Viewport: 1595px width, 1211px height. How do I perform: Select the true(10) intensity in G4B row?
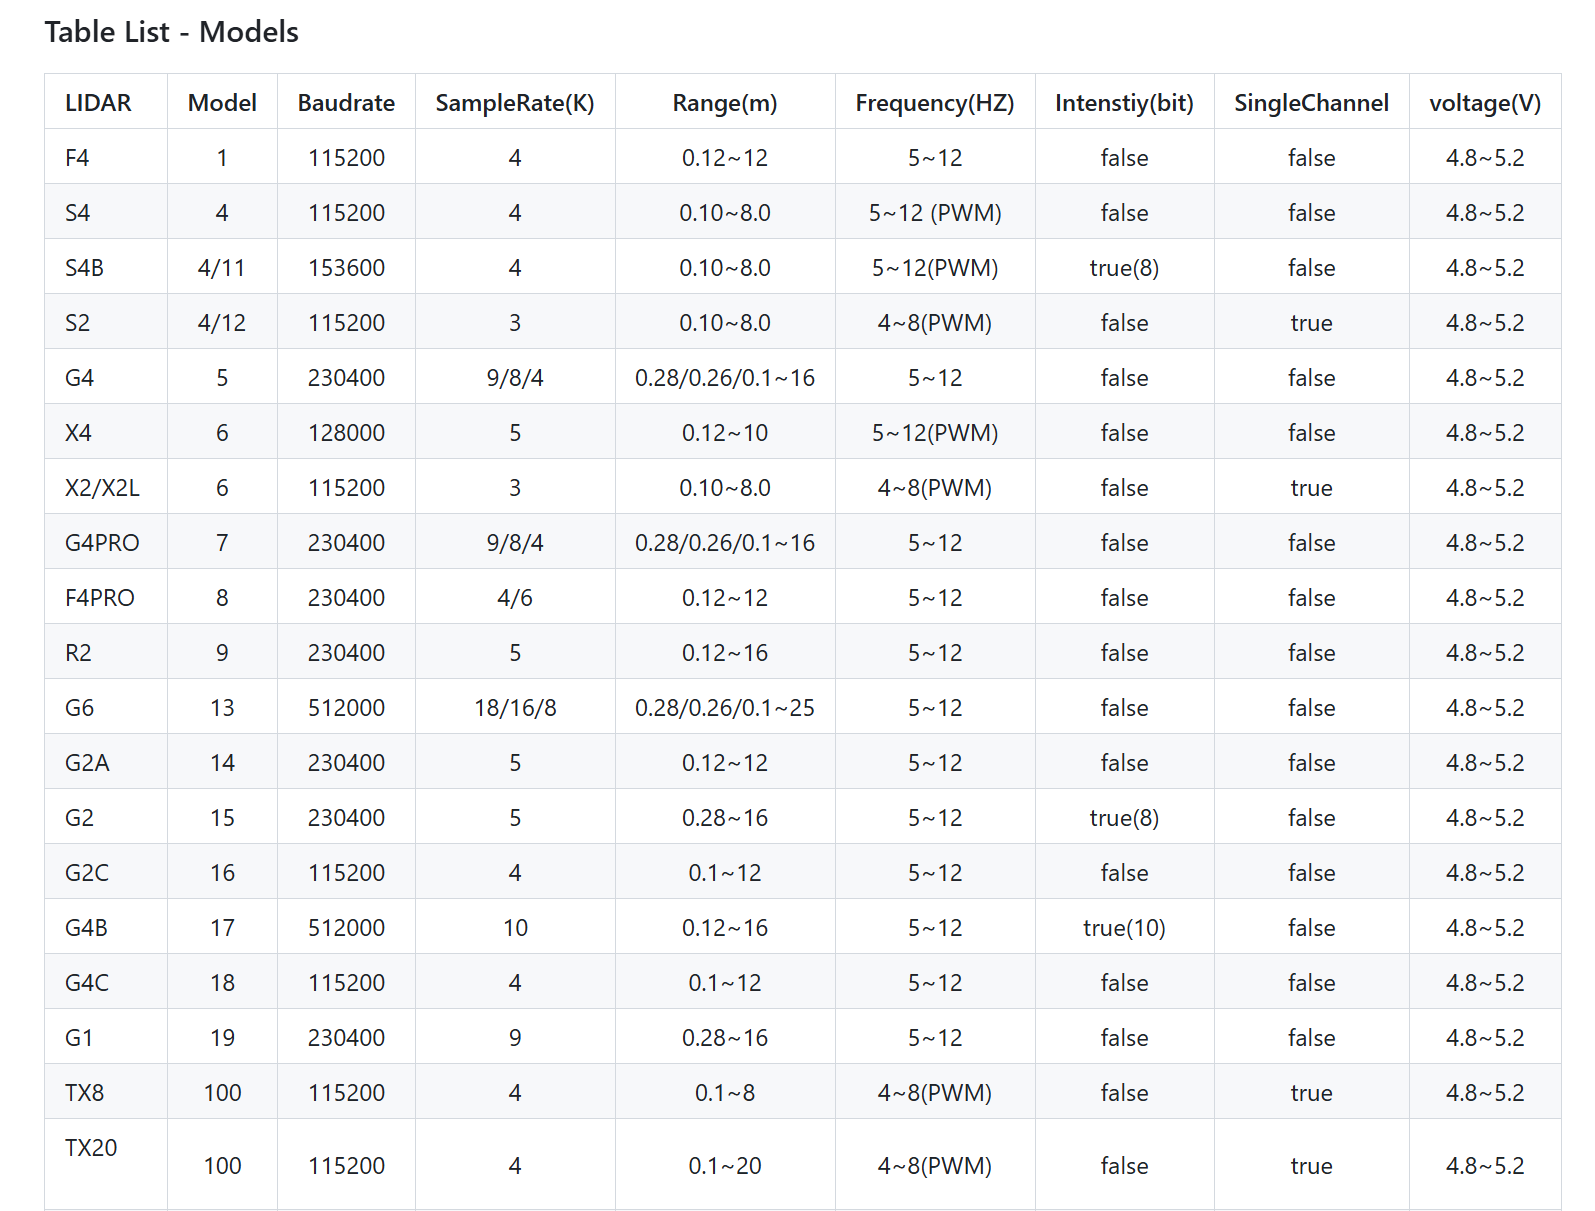click(x=1124, y=928)
